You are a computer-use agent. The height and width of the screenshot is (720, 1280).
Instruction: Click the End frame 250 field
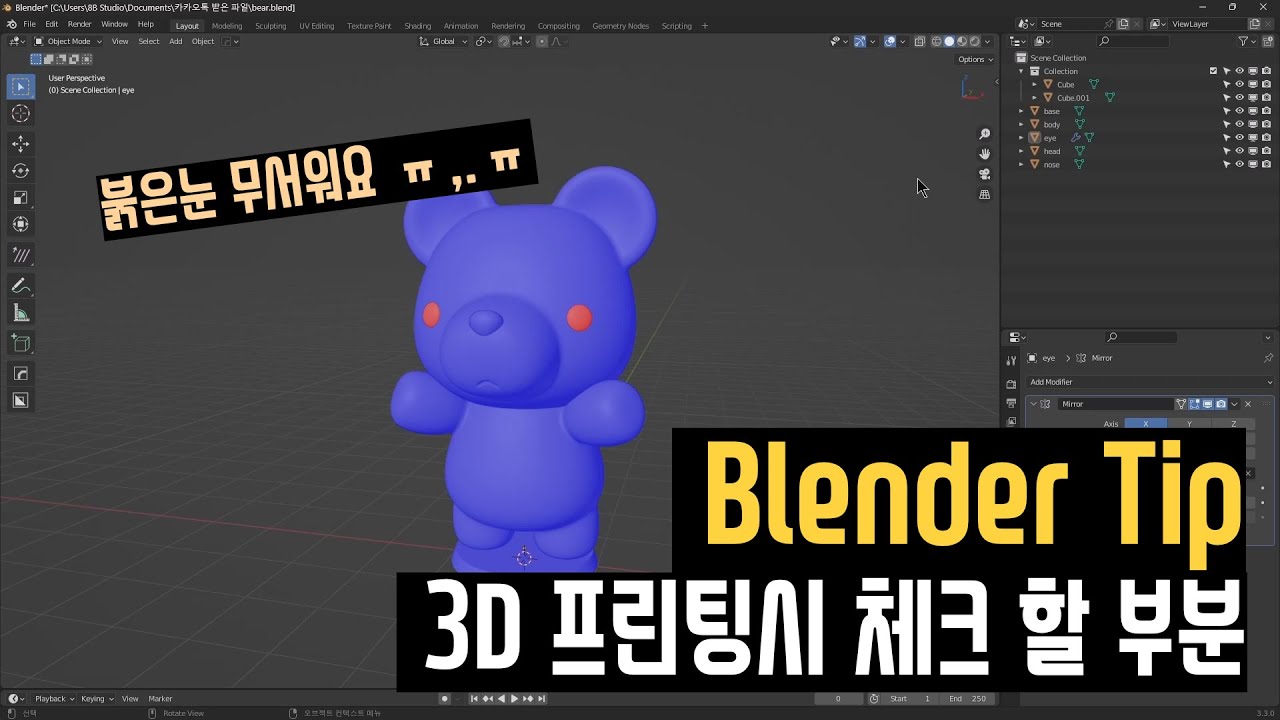point(968,699)
